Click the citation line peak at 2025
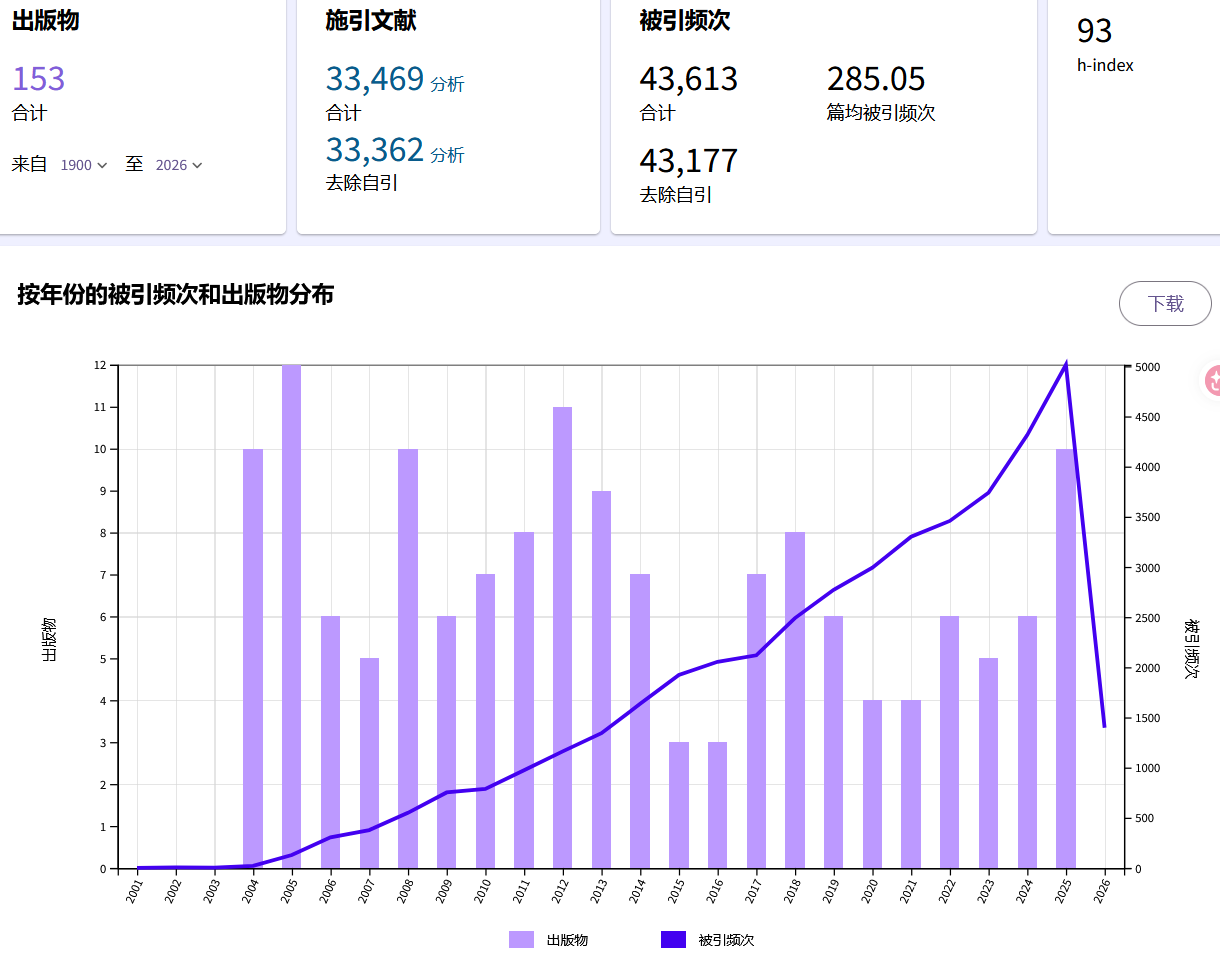1220x956 pixels. point(1066,364)
